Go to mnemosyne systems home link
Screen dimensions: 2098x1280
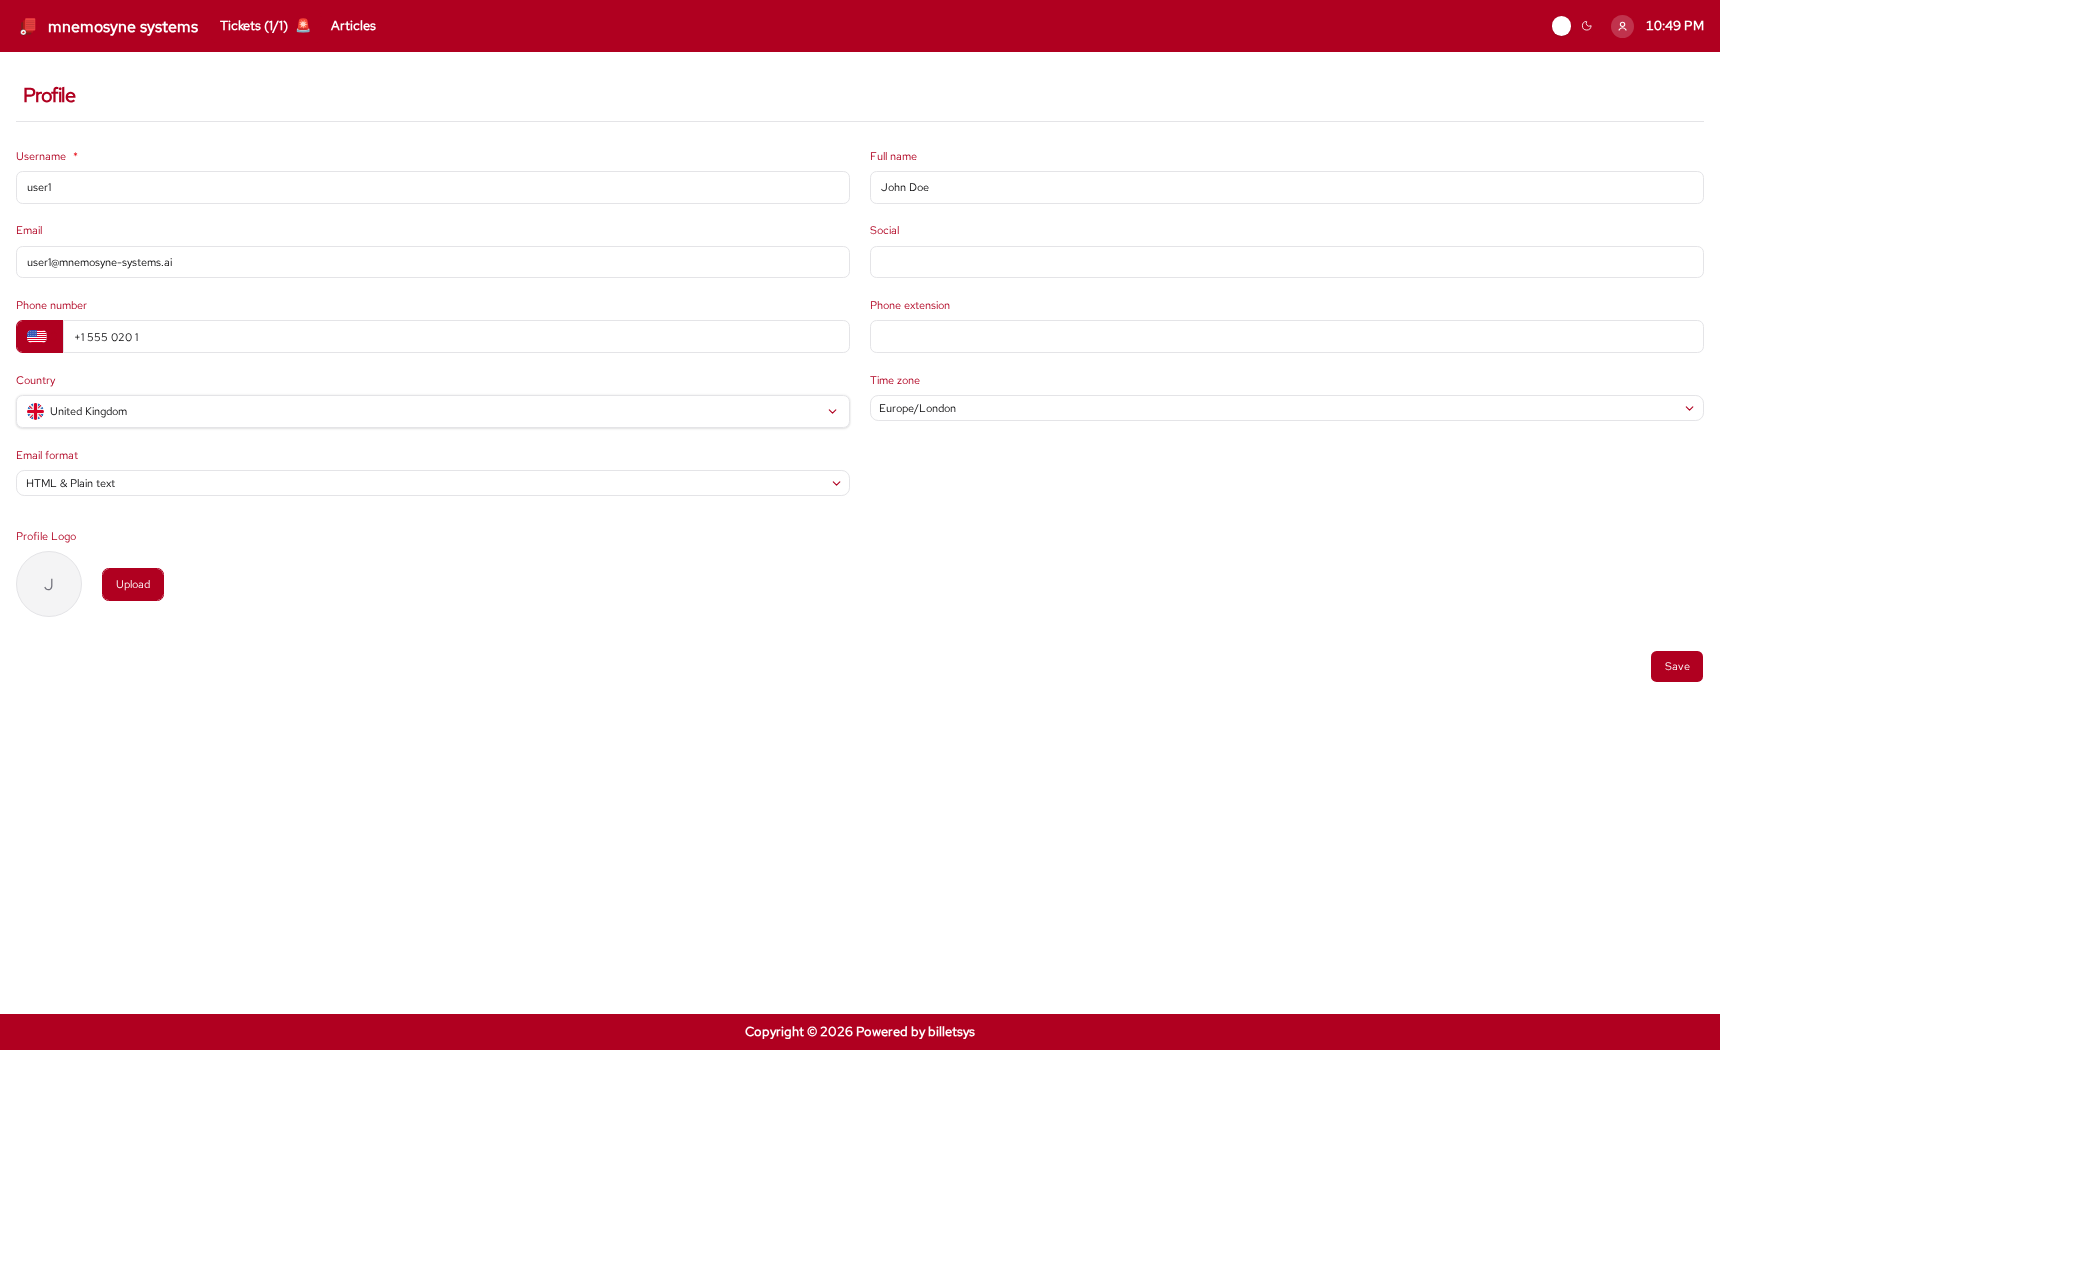click(123, 27)
